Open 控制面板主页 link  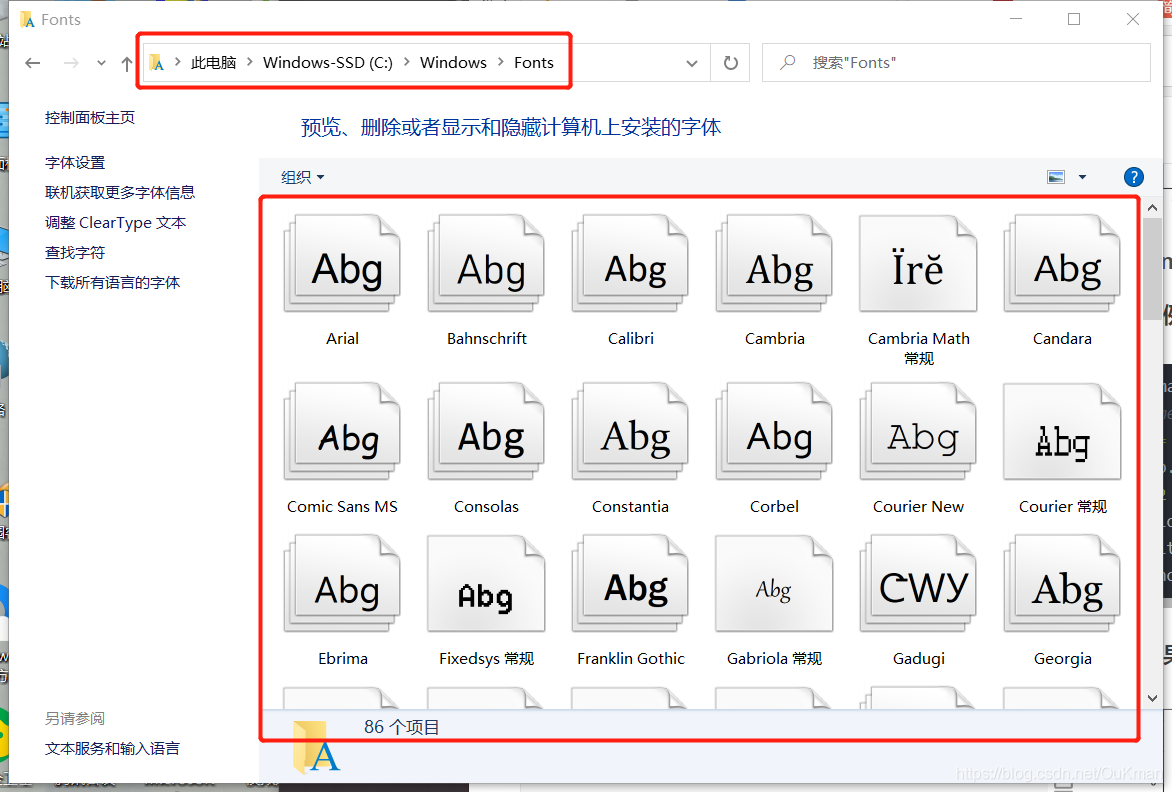point(90,117)
